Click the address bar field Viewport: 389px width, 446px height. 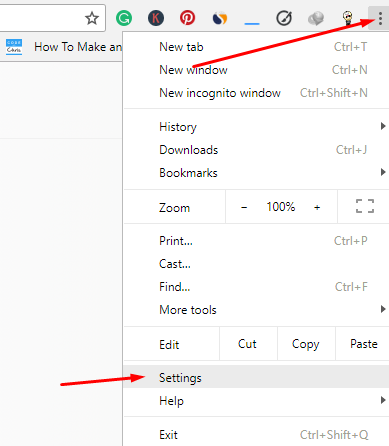click(52, 18)
